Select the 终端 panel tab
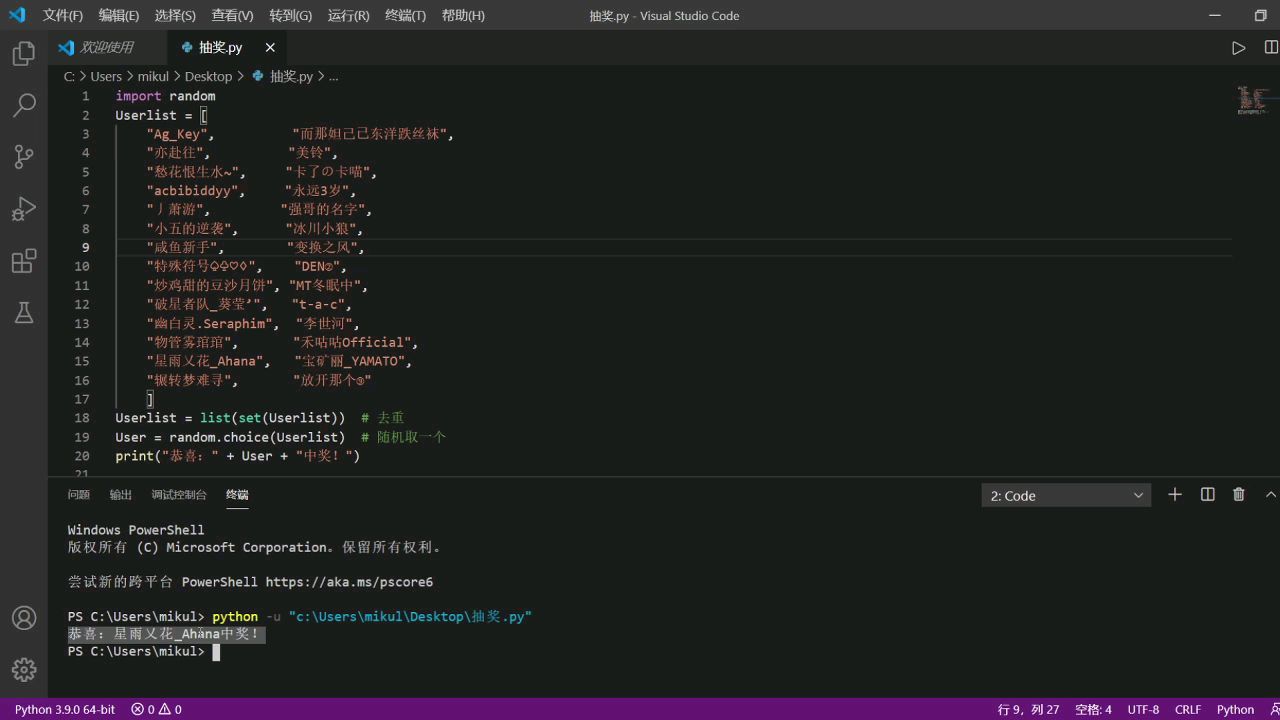Viewport: 1280px width, 720px height. point(237,495)
